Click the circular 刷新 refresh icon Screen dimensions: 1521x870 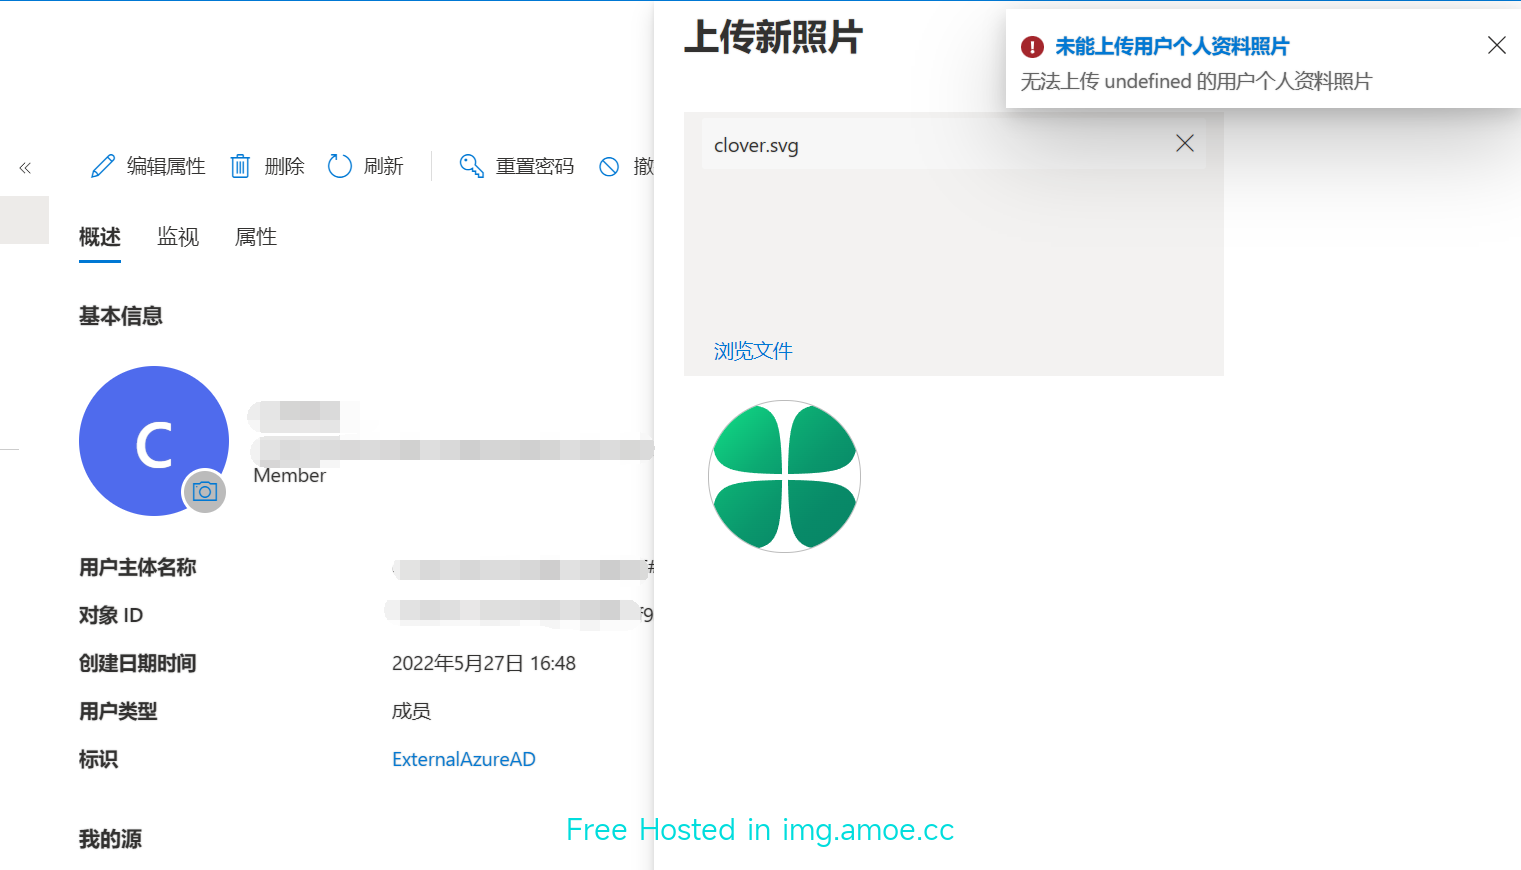(340, 166)
